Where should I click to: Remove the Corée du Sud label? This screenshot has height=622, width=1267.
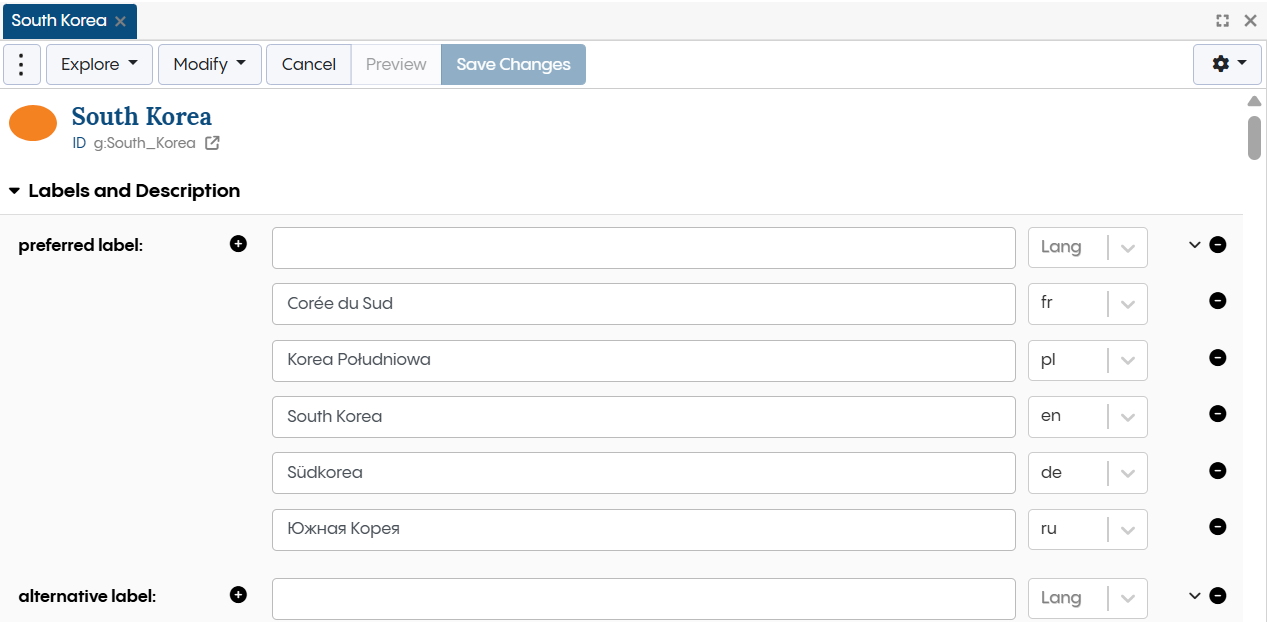(x=1217, y=301)
